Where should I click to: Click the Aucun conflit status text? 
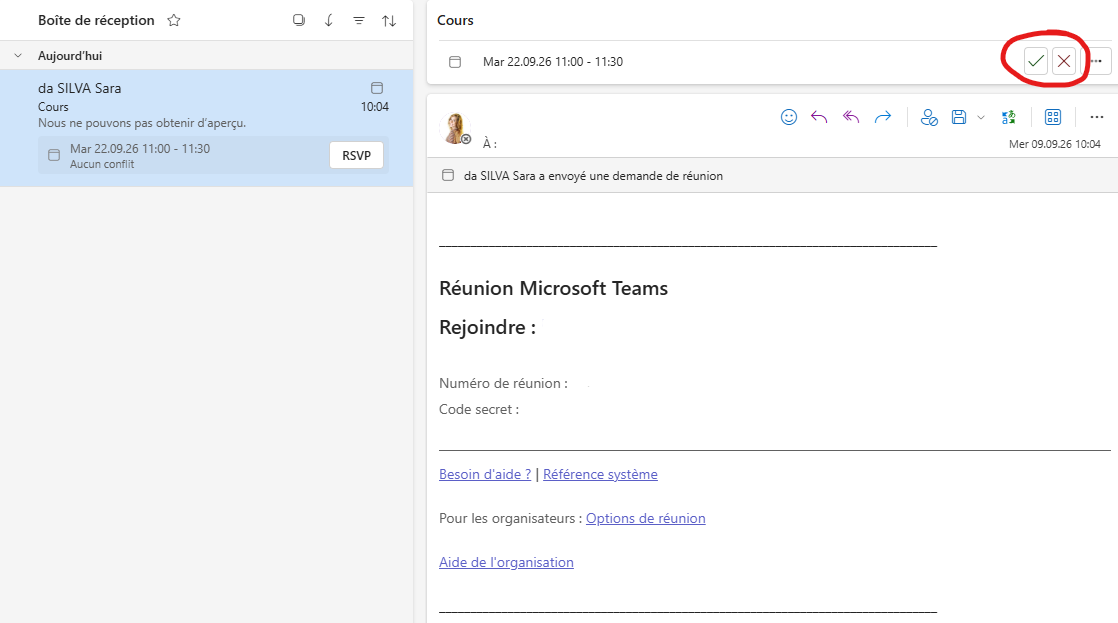102,164
